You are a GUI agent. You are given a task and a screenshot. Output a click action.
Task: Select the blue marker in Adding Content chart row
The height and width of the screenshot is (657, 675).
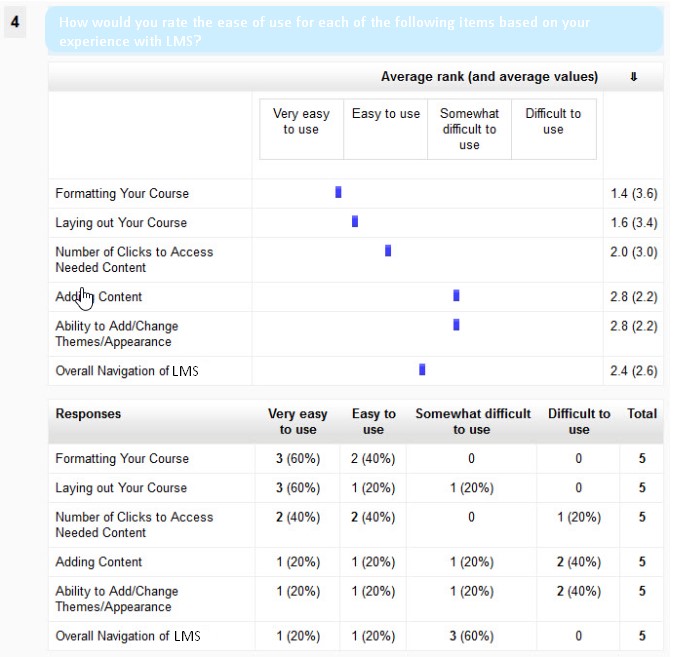[x=456, y=295]
